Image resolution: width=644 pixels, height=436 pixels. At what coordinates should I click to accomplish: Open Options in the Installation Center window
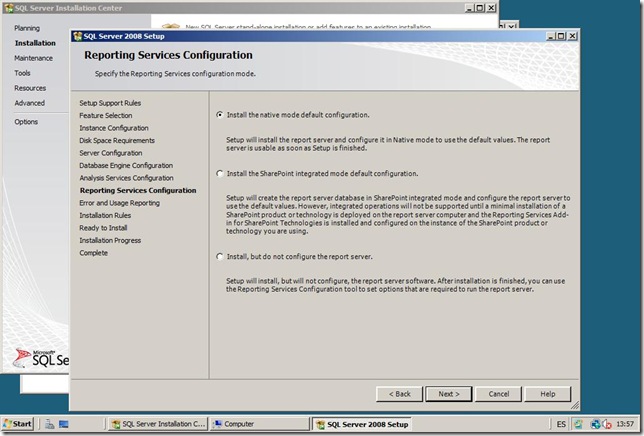point(26,122)
